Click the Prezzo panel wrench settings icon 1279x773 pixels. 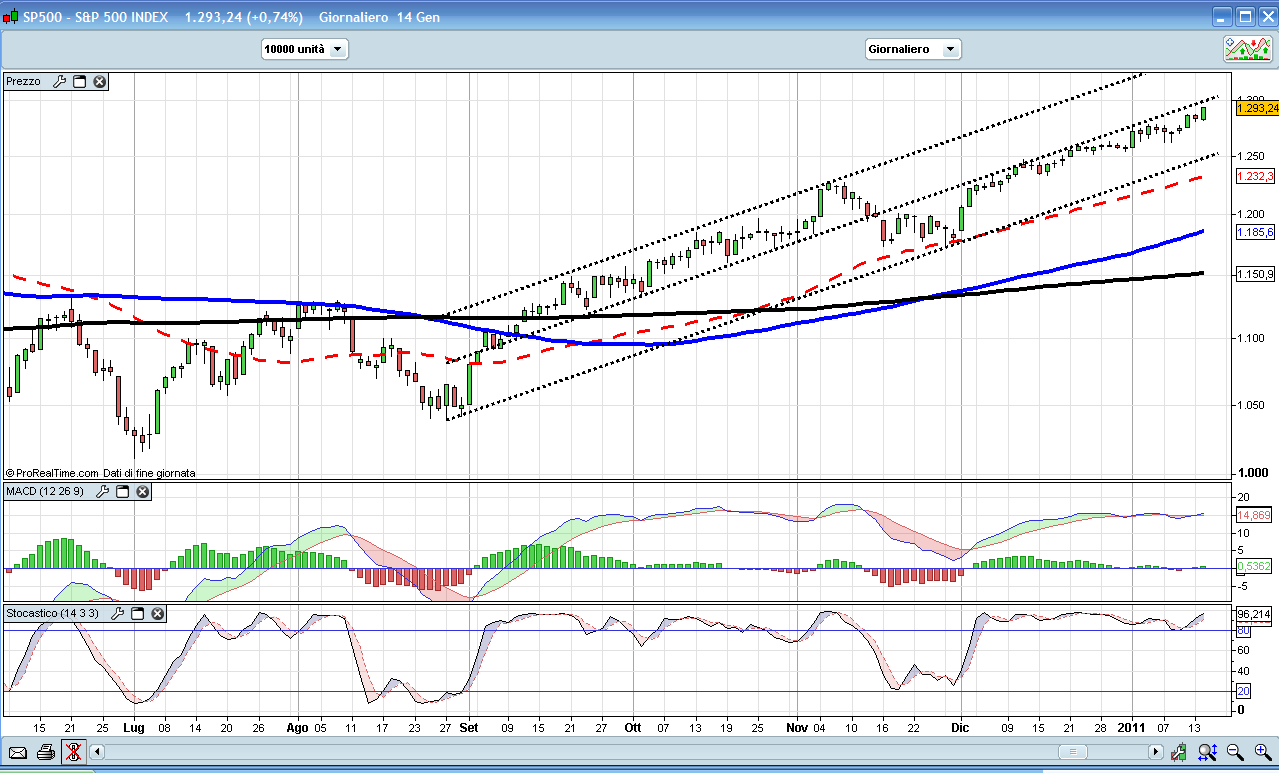[x=59, y=82]
